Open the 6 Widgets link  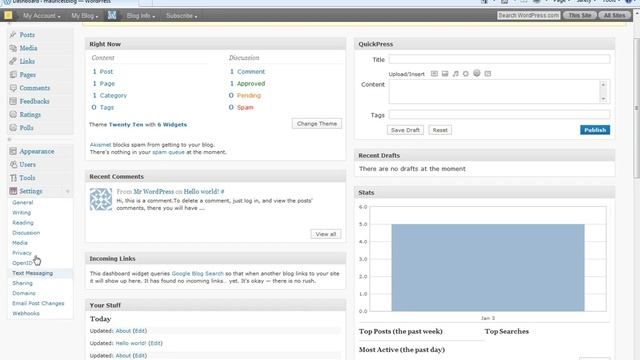coord(172,124)
